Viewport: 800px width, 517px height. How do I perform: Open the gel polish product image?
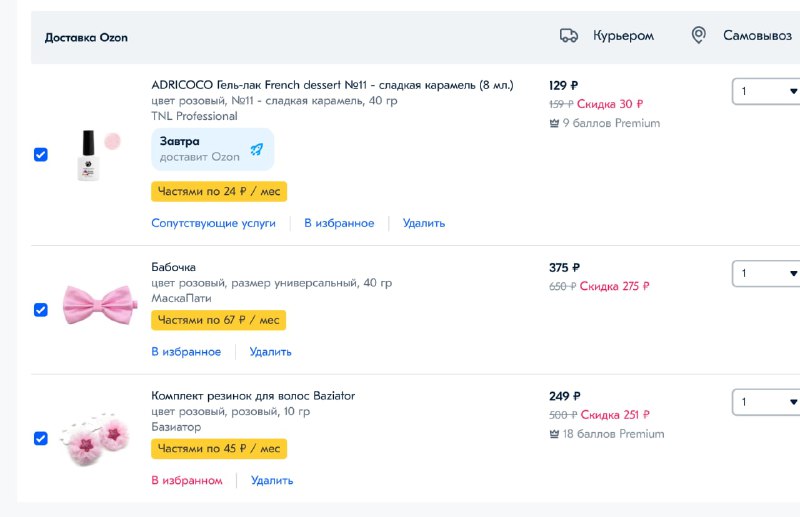(x=98, y=155)
